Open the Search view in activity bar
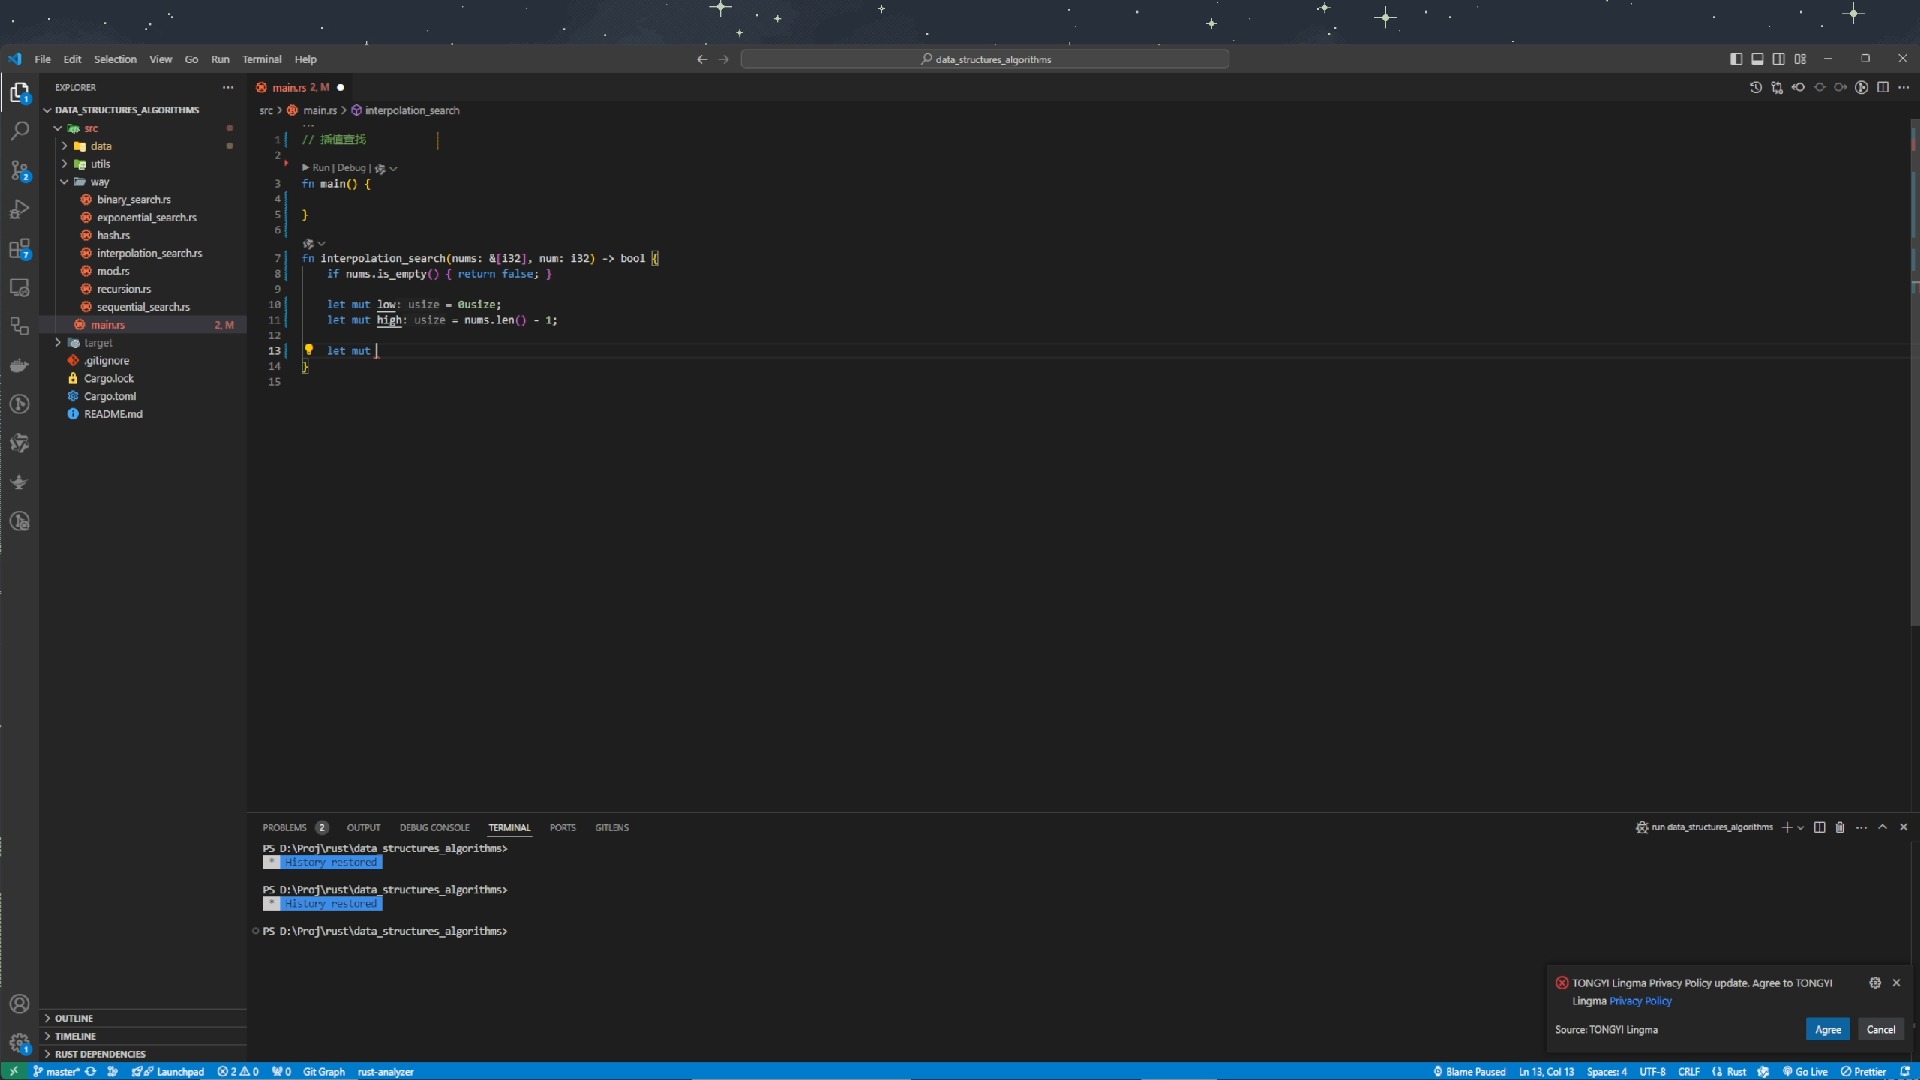This screenshot has width=1920, height=1080. point(19,131)
